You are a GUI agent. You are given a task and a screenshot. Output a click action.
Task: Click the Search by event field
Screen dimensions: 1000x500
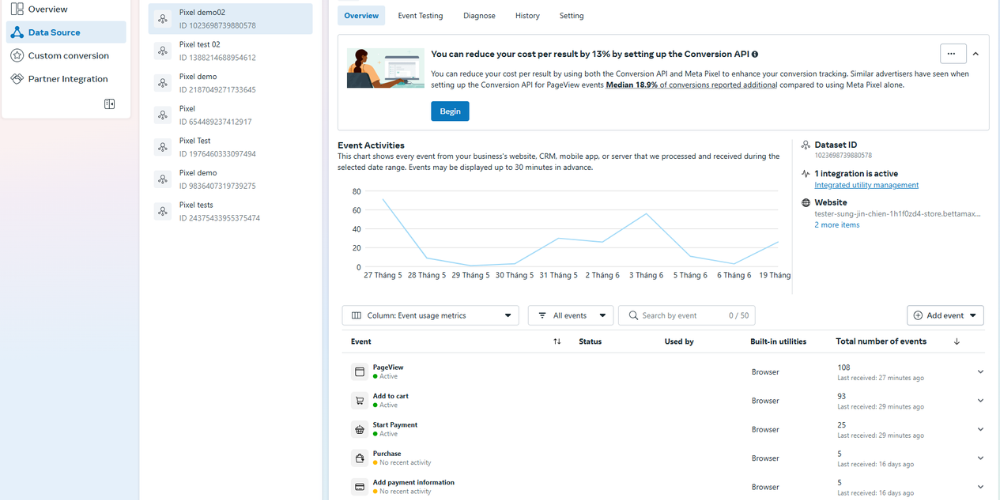coord(687,315)
